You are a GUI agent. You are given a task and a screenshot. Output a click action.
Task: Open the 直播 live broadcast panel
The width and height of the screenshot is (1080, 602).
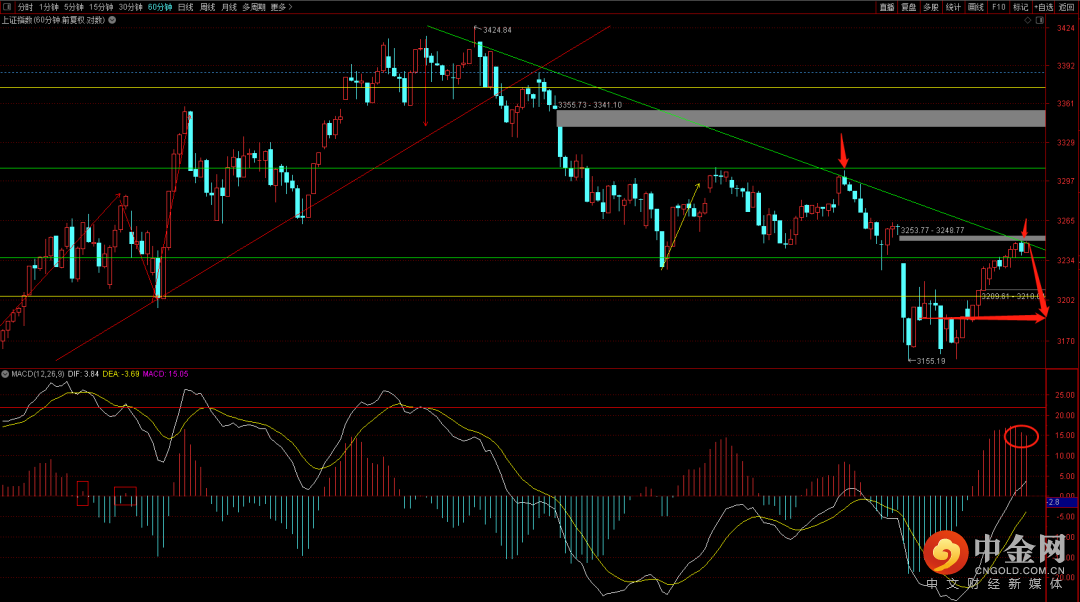point(887,7)
